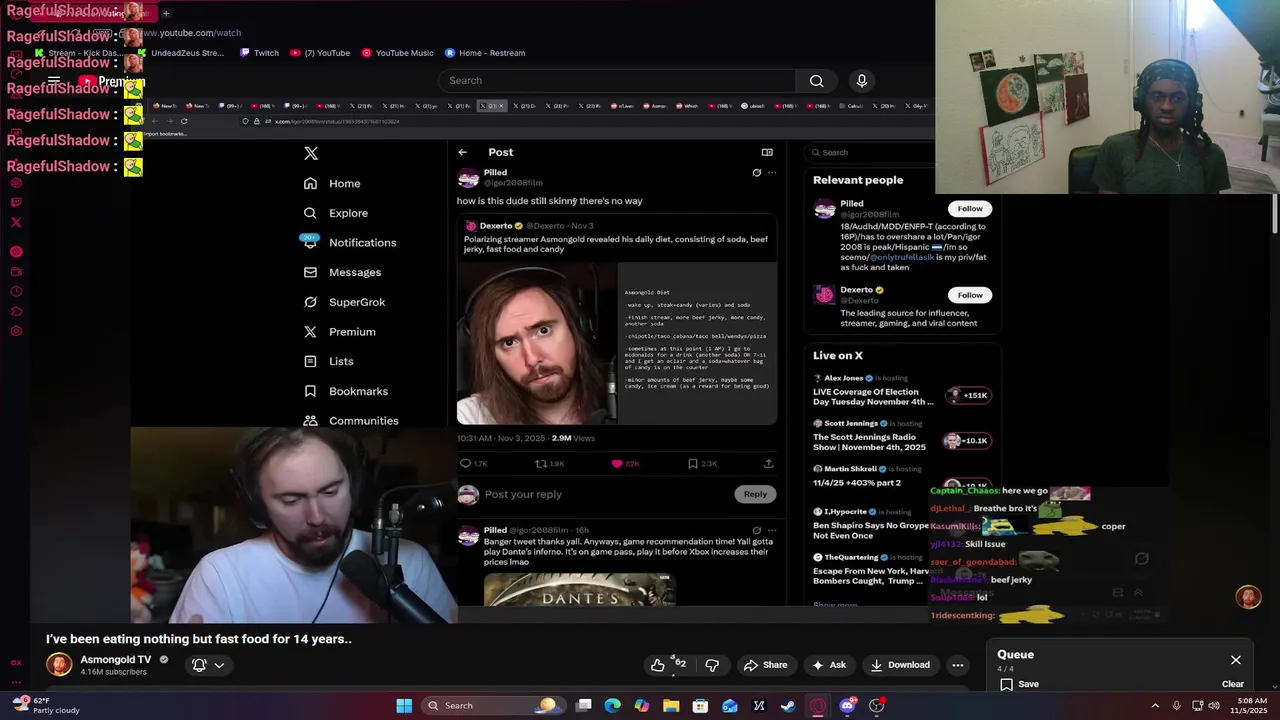The width and height of the screenshot is (1280, 720).
Task: Click the Windows taskbar Search box
Action: (x=492, y=706)
